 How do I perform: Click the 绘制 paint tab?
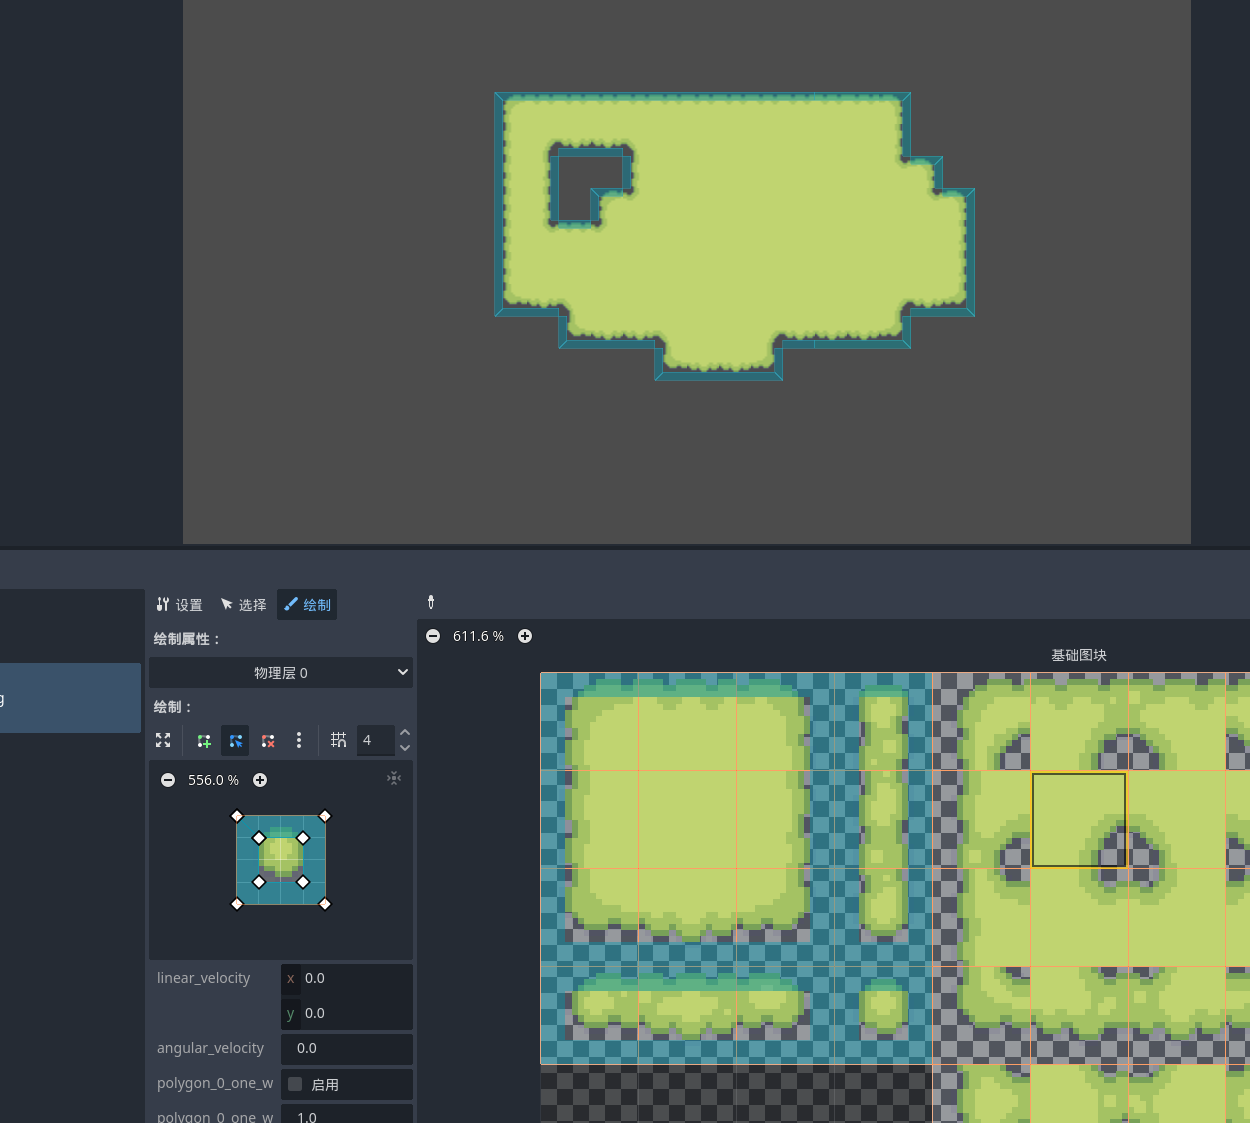(307, 605)
